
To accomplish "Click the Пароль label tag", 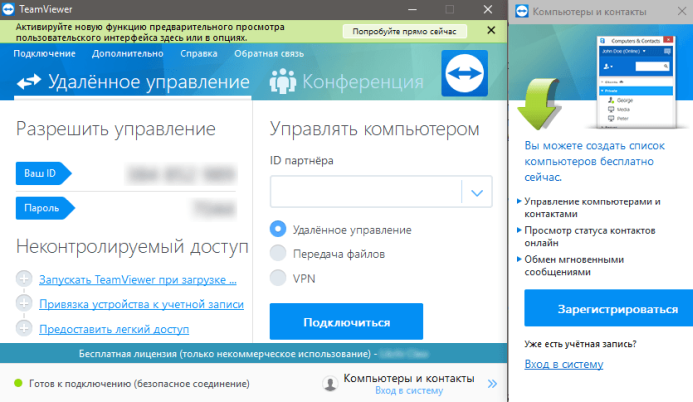I will tap(45, 208).
